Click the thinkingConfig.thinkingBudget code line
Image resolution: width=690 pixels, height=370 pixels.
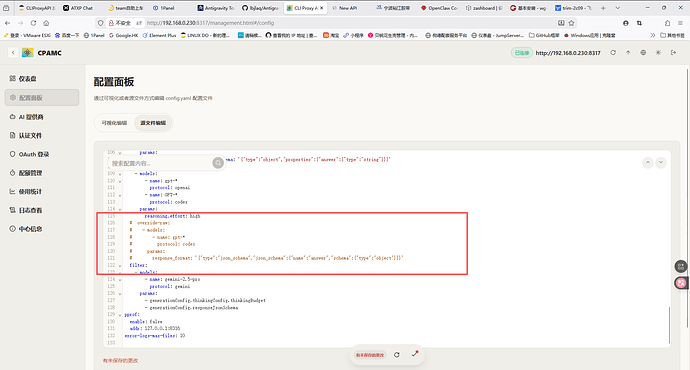tap(207, 300)
